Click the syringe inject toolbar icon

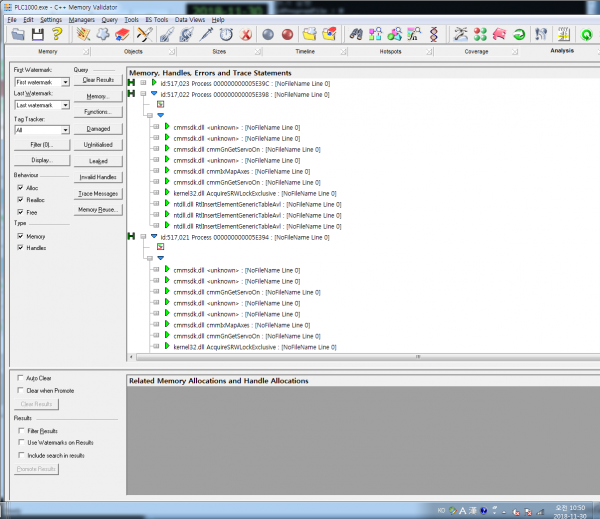[x=207, y=34]
